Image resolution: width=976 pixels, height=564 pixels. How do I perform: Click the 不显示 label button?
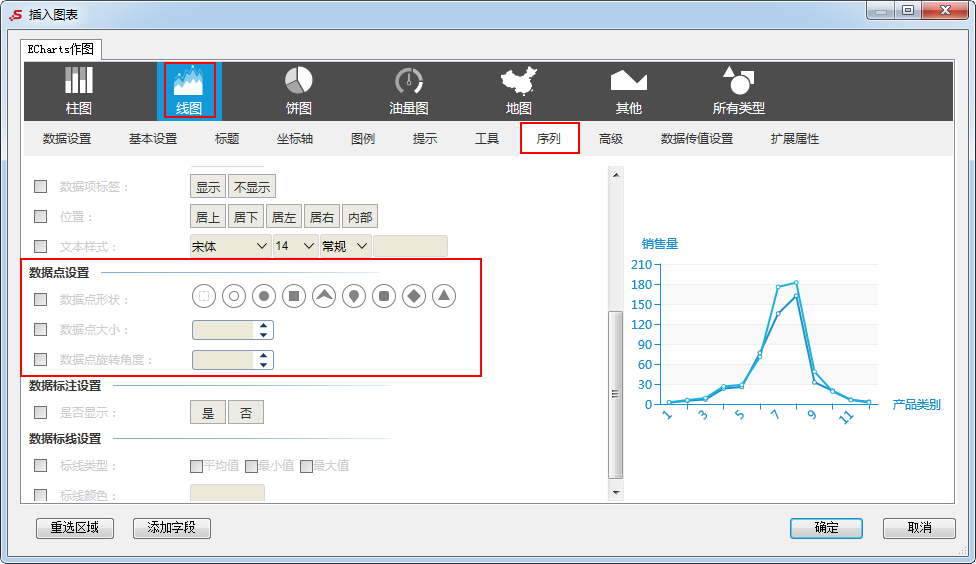coord(252,187)
